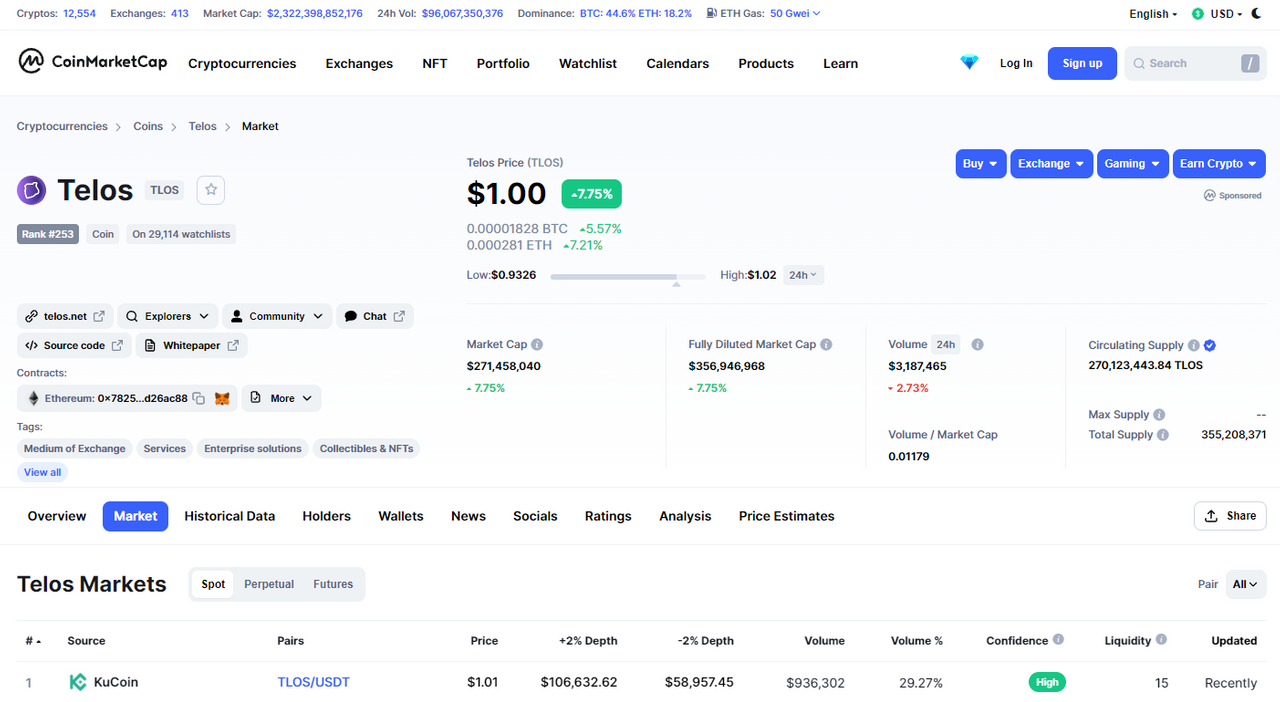This screenshot has height=702, width=1280.
Task: Copy the Ethereum contract address
Action: [x=199, y=398]
